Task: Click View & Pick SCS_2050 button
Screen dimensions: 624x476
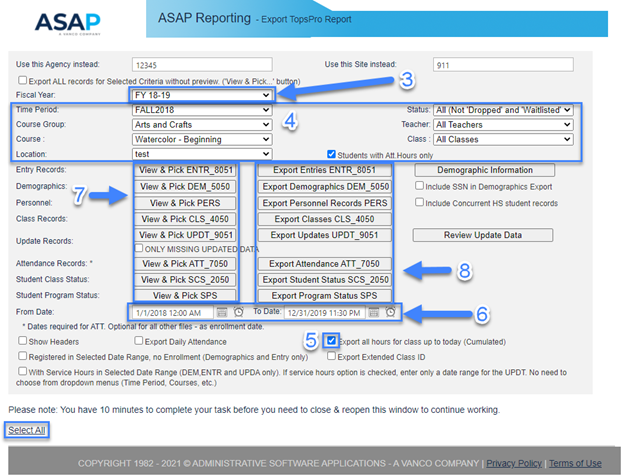Action: (x=185, y=279)
